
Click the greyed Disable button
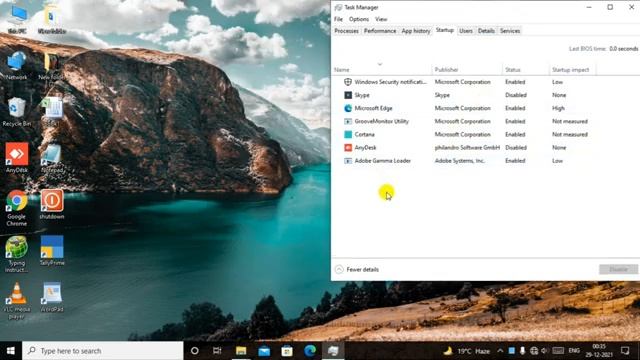(618, 269)
